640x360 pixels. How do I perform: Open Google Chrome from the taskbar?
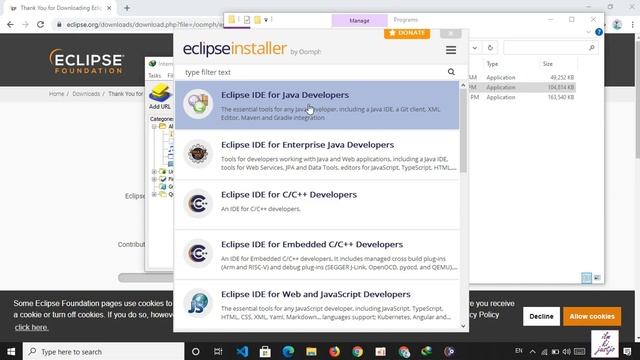pos(358,351)
